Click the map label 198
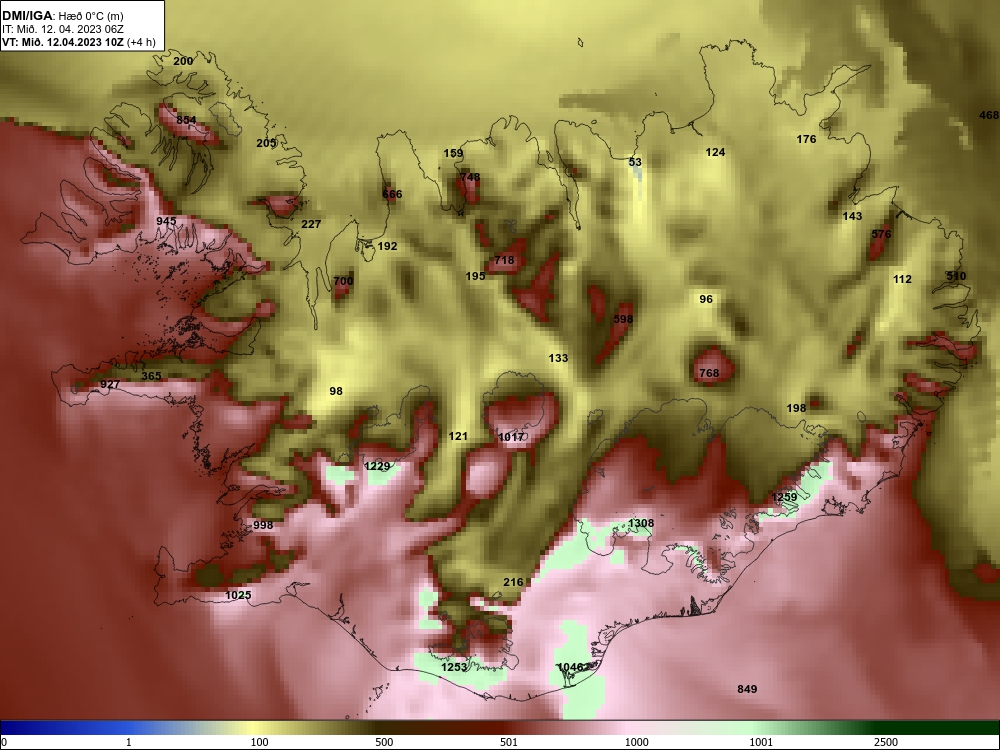Image resolution: width=1000 pixels, height=750 pixels. tap(796, 408)
